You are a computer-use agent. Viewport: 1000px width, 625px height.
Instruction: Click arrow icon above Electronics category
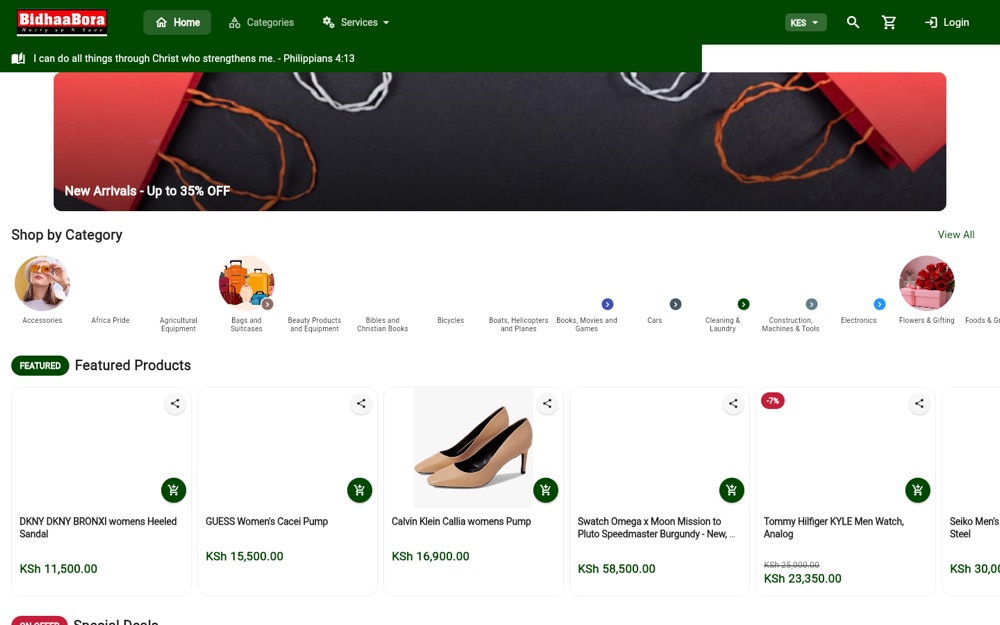tap(879, 304)
